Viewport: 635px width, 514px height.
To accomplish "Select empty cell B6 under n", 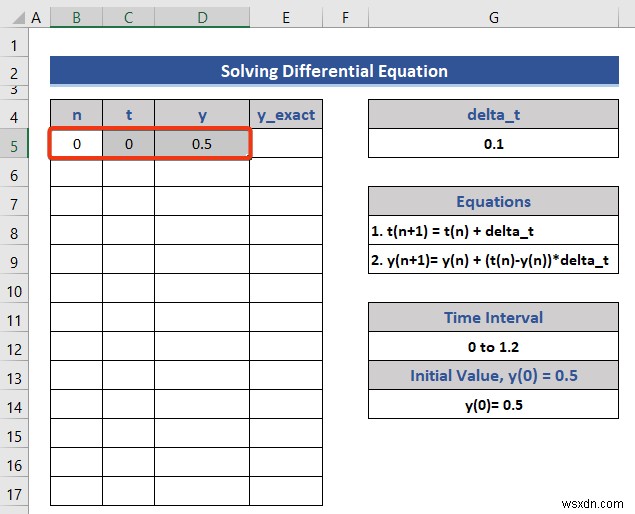I will click(x=77, y=172).
